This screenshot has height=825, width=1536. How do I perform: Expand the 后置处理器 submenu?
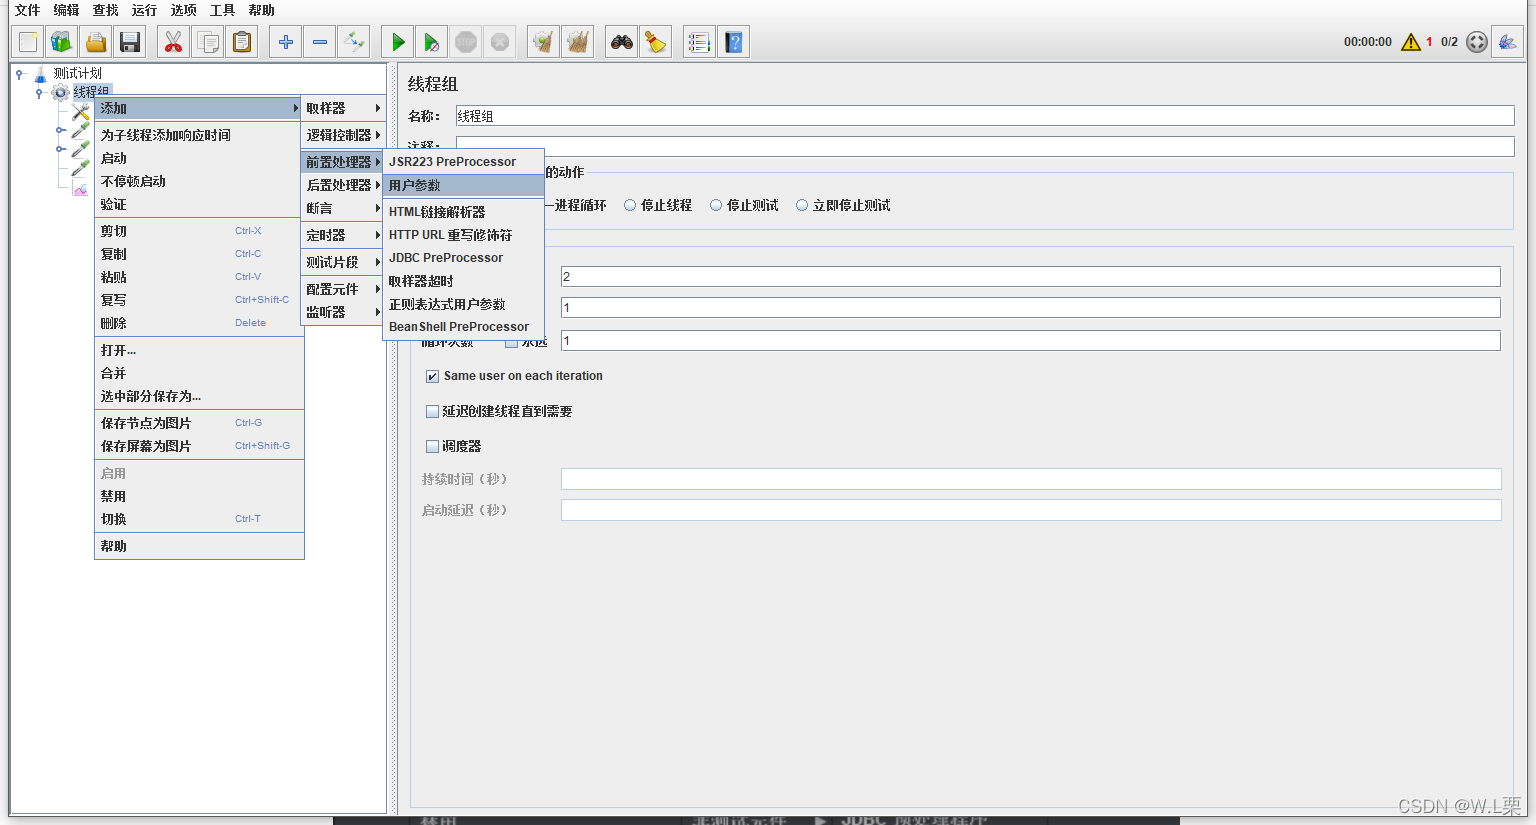point(343,185)
